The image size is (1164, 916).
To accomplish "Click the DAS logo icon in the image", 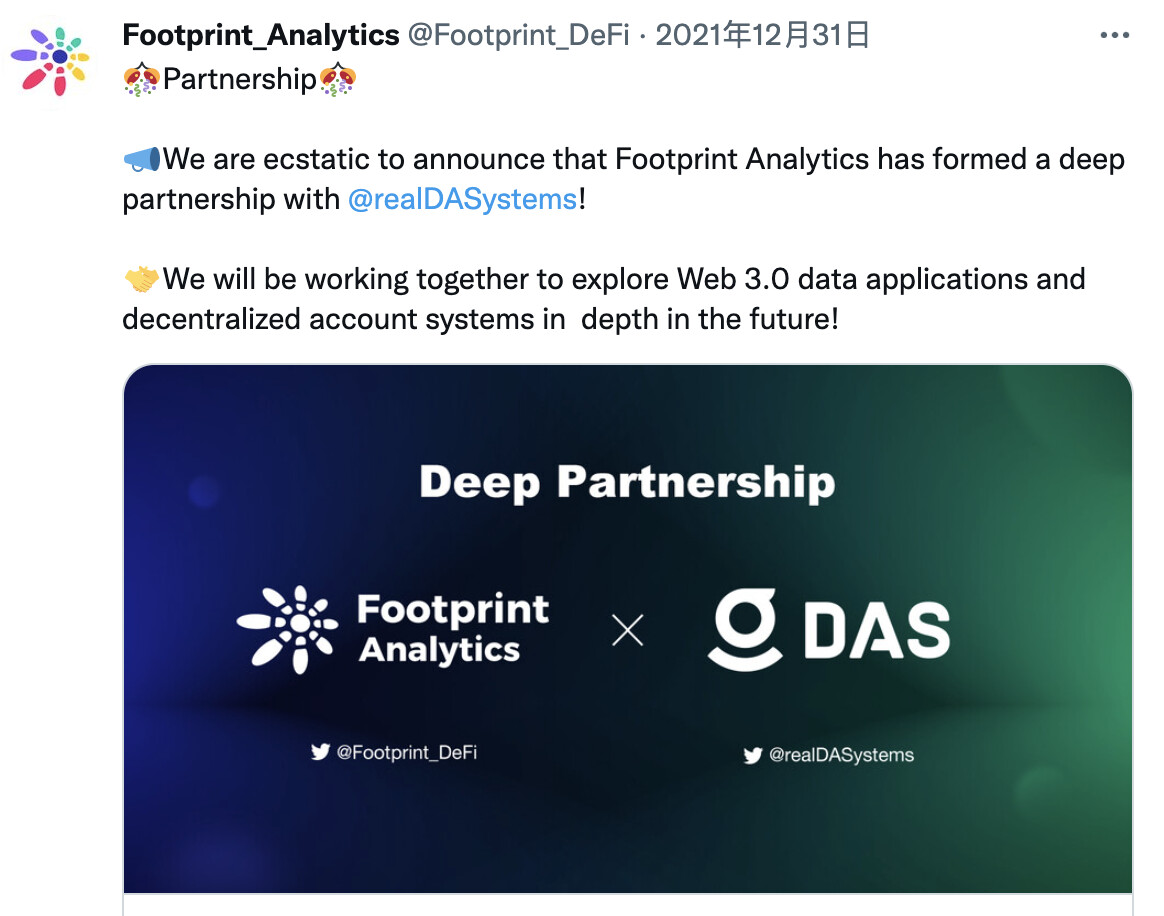I will (x=745, y=630).
